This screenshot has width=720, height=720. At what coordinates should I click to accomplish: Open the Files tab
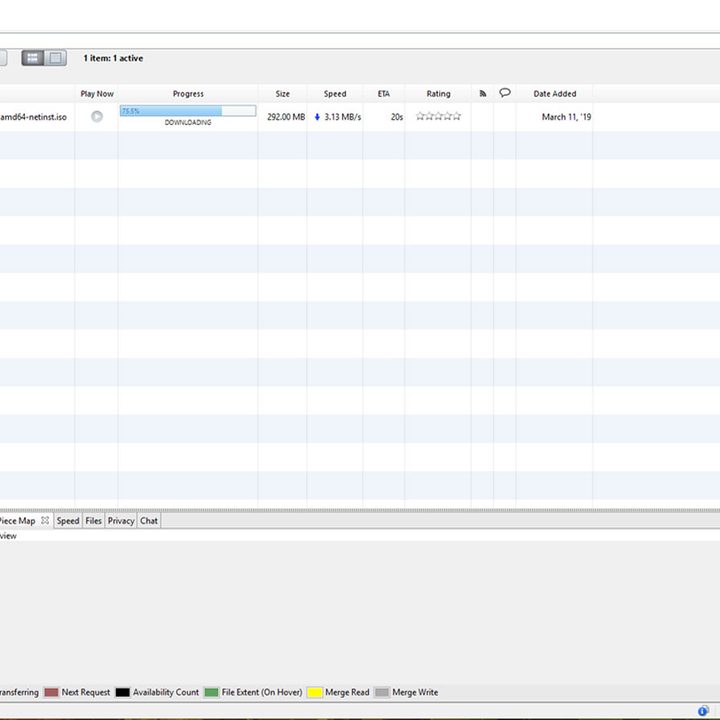tap(93, 521)
